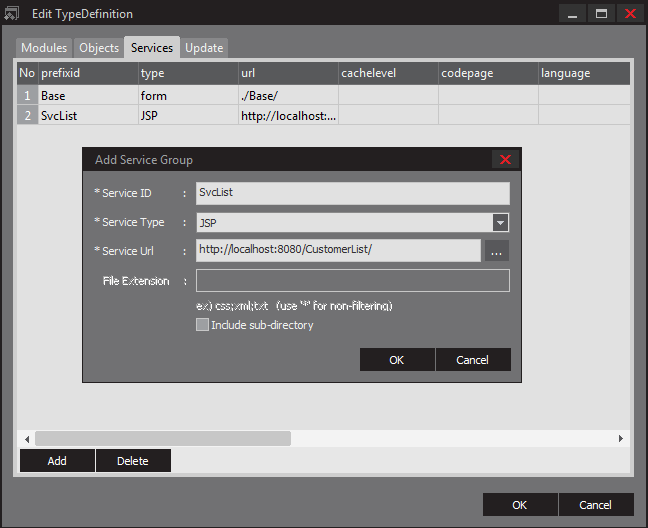648x528 pixels.
Task: Toggle Include sub-directory checkbox
Action: (202, 325)
